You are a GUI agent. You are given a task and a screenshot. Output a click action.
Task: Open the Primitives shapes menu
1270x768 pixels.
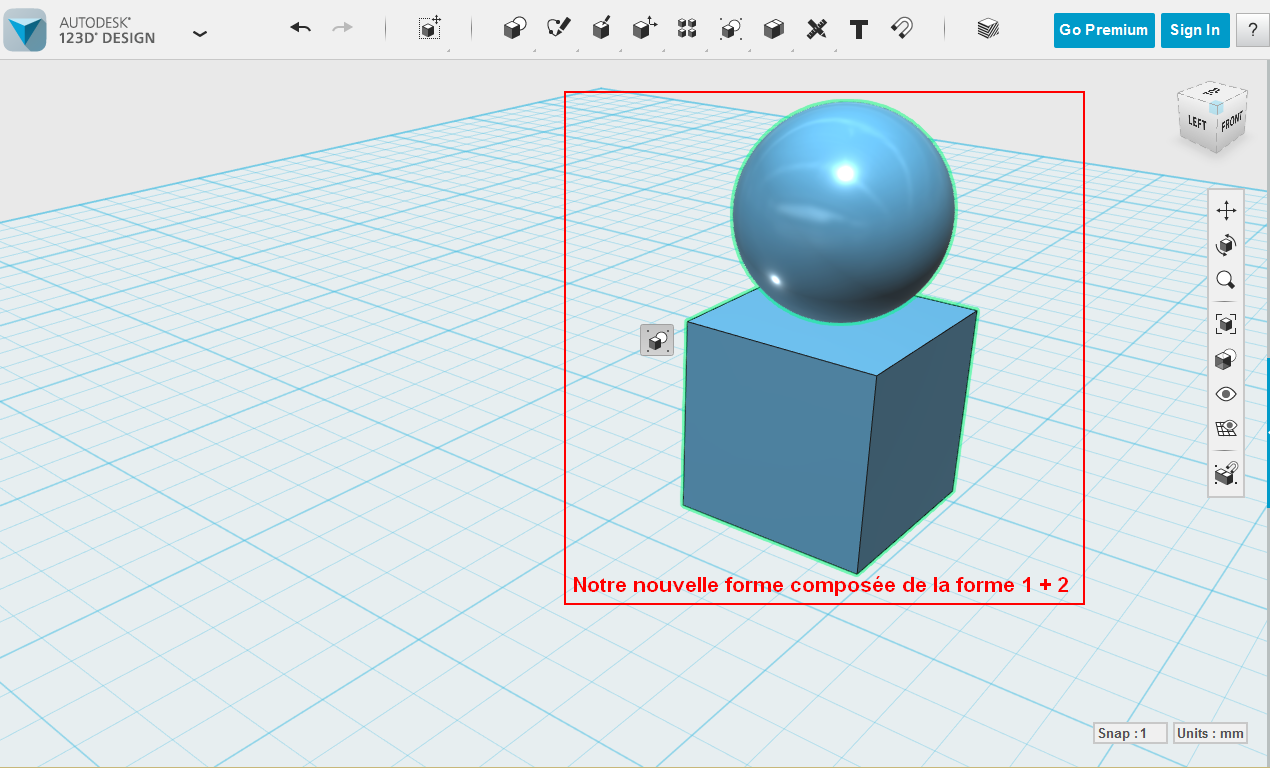(x=514, y=29)
